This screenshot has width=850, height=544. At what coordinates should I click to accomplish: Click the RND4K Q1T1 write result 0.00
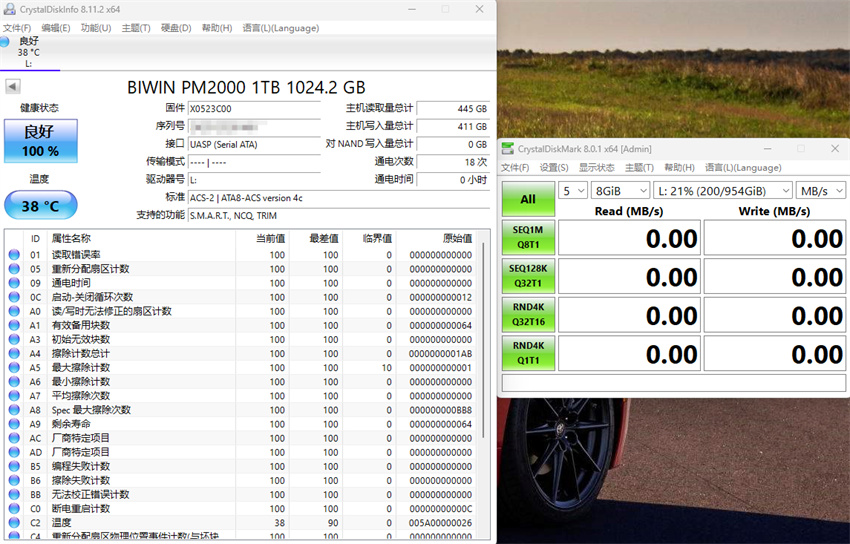pyautogui.click(x=775, y=353)
